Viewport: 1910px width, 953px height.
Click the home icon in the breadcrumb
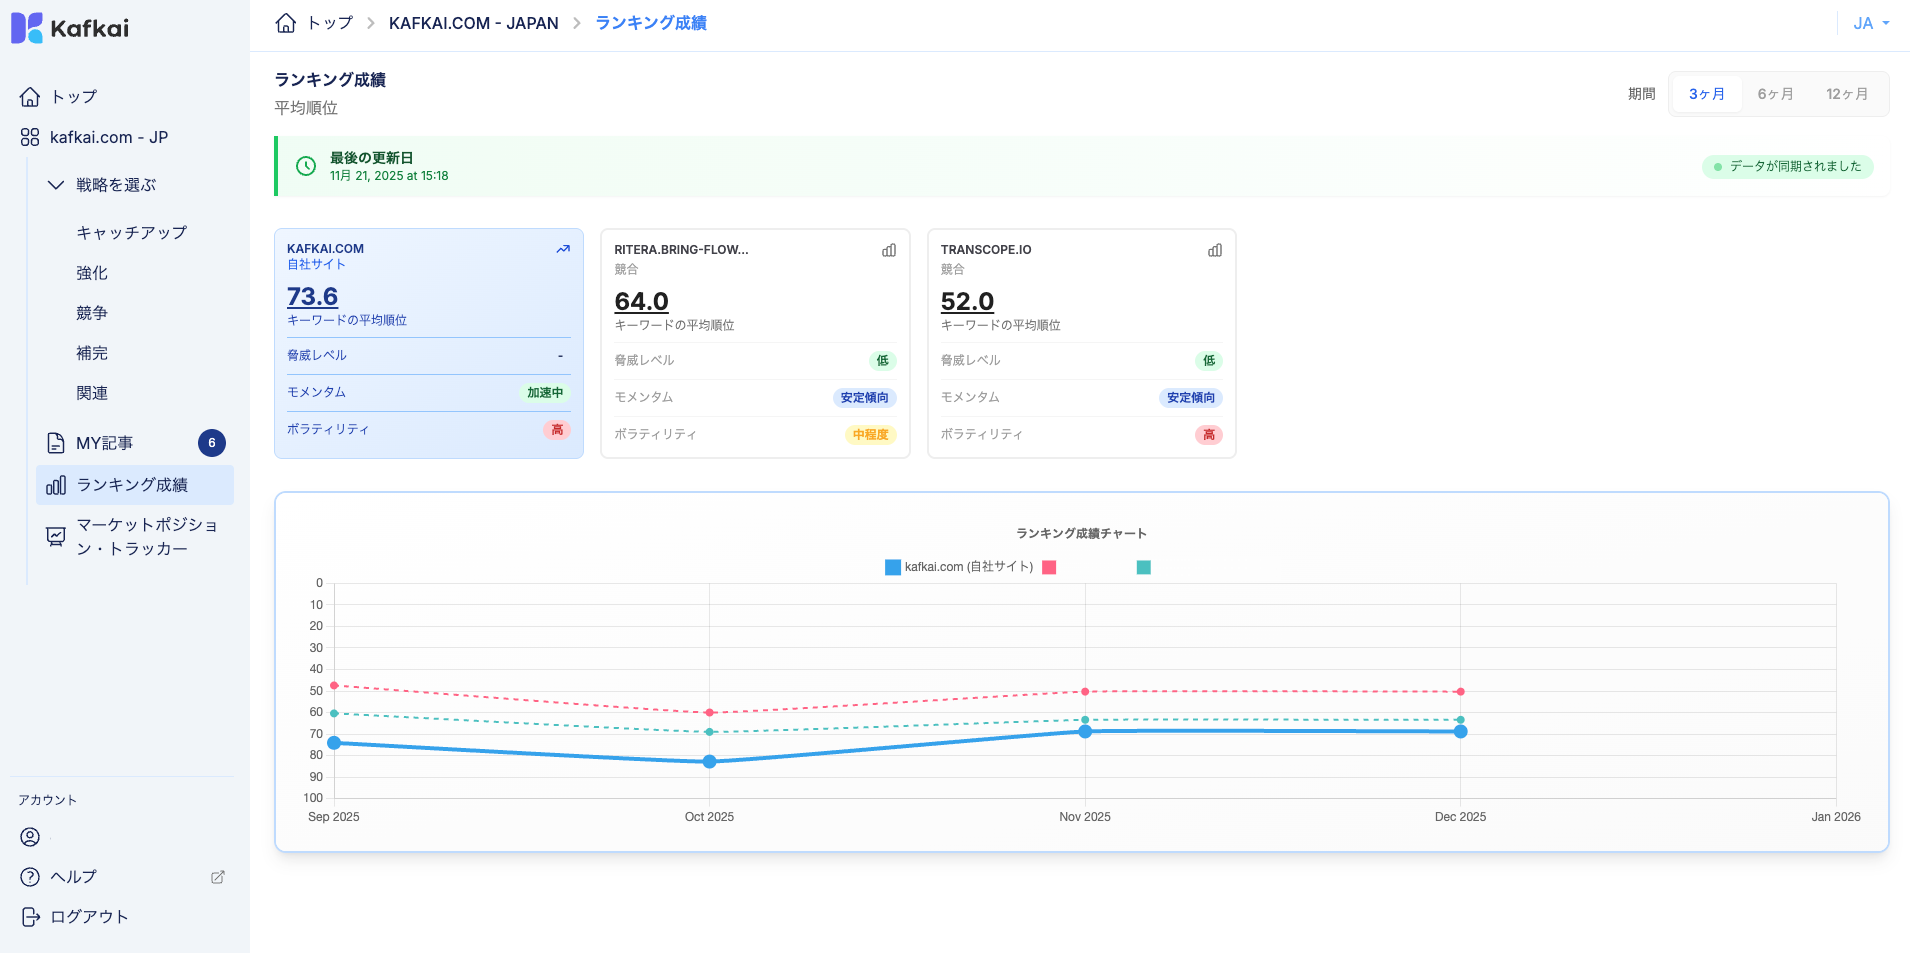(x=286, y=23)
